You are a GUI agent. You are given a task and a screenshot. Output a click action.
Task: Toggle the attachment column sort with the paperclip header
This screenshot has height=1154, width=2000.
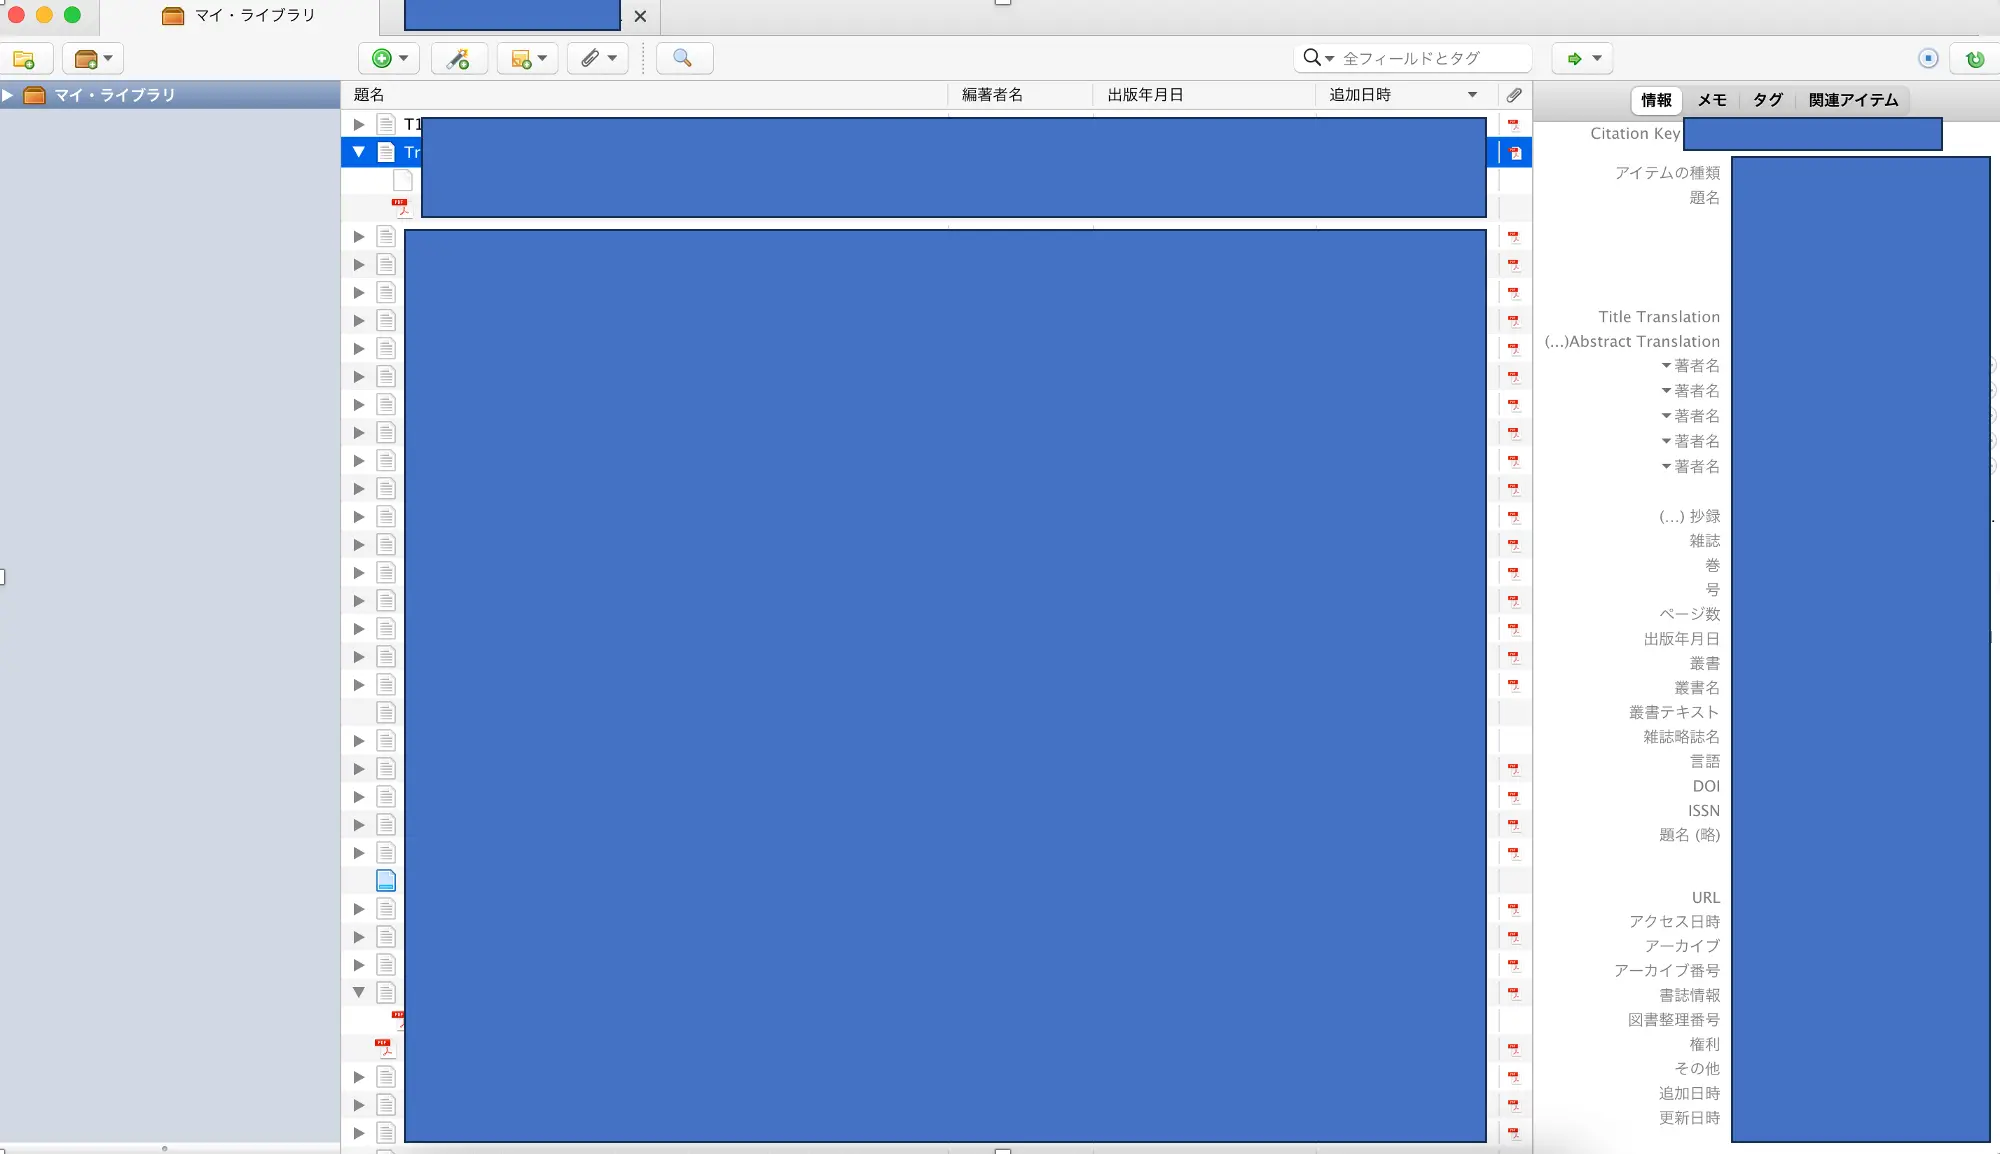1514,94
